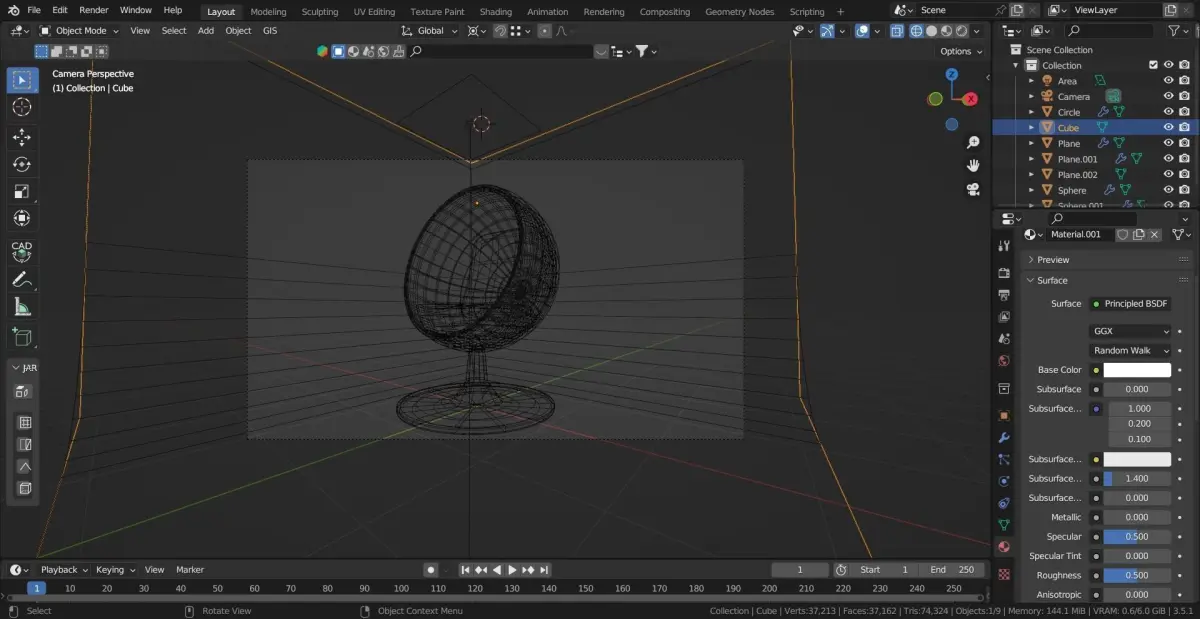1200x619 pixels.
Task: Click the play animation button
Action: coord(512,570)
